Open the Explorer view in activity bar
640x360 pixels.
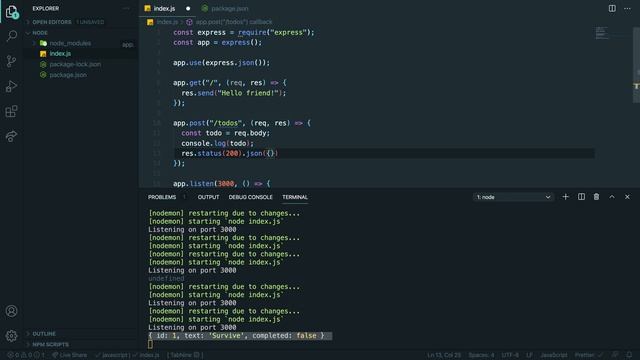[x=11, y=12]
